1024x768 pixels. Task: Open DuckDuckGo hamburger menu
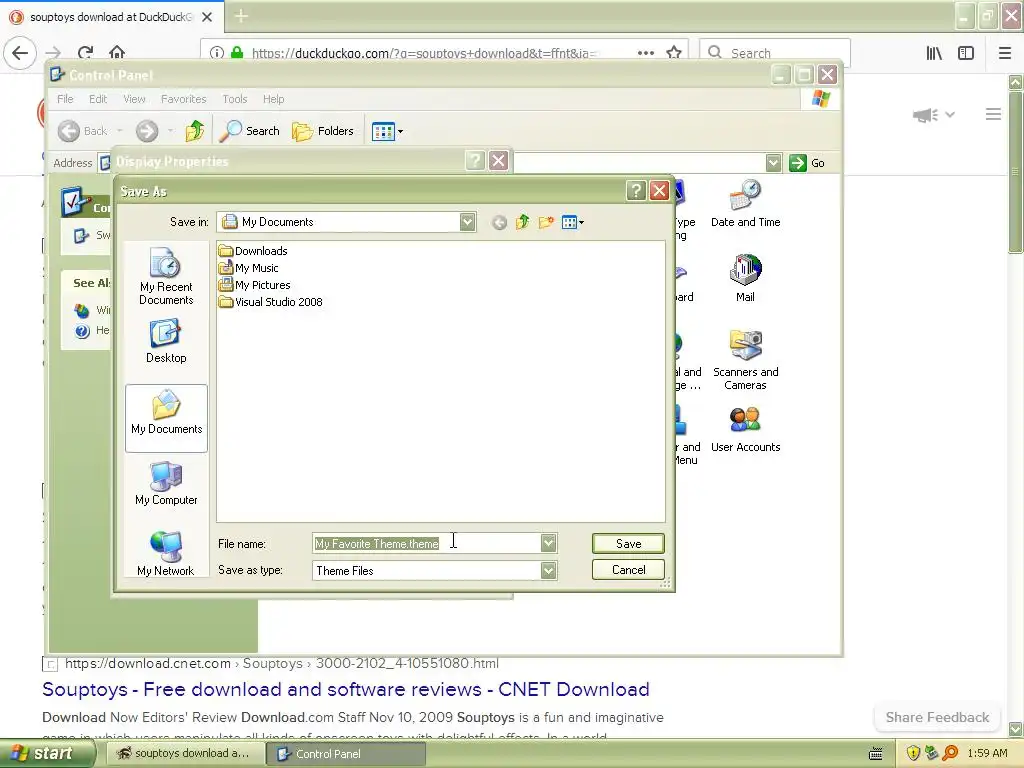(x=993, y=114)
